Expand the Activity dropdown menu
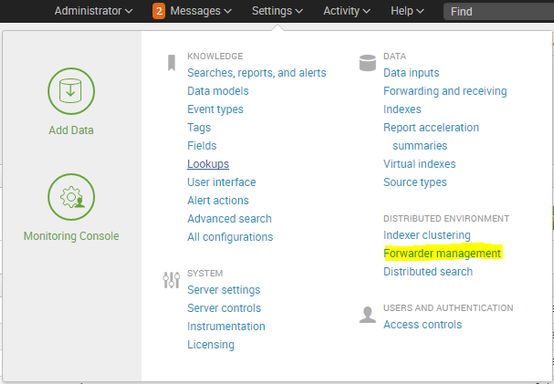The image size is (554, 384). coord(347,11)
